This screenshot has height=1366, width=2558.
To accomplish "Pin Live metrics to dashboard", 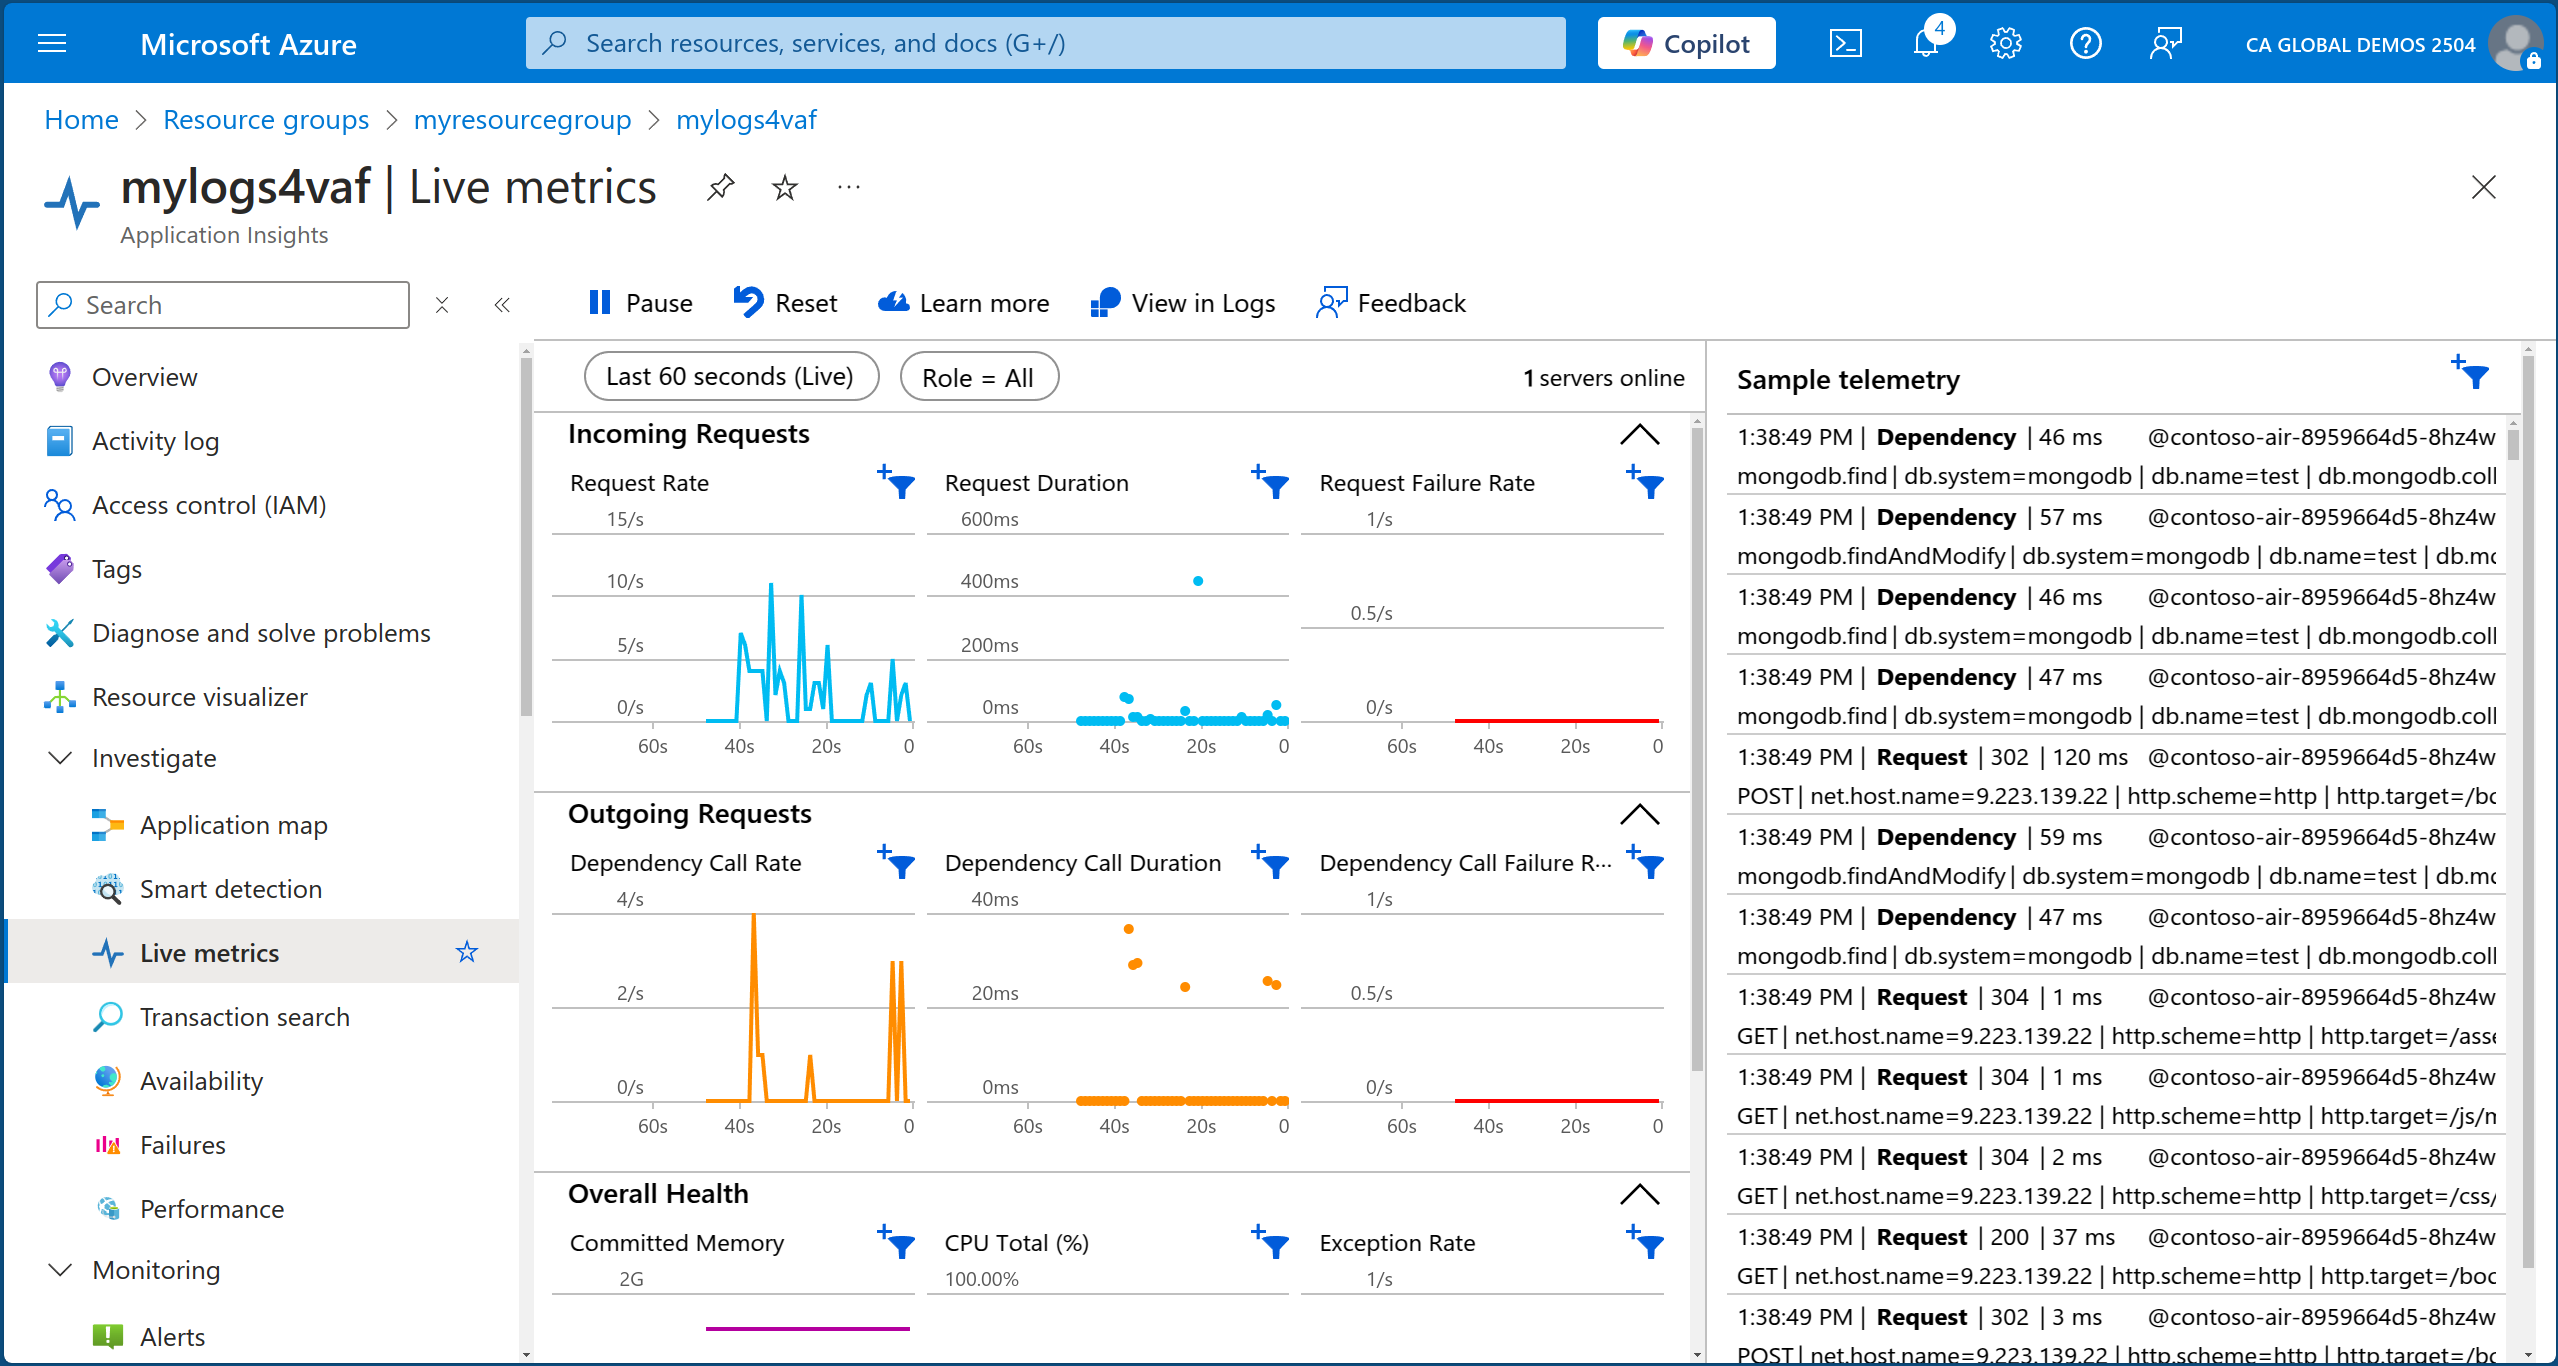I will coord(720,187).
